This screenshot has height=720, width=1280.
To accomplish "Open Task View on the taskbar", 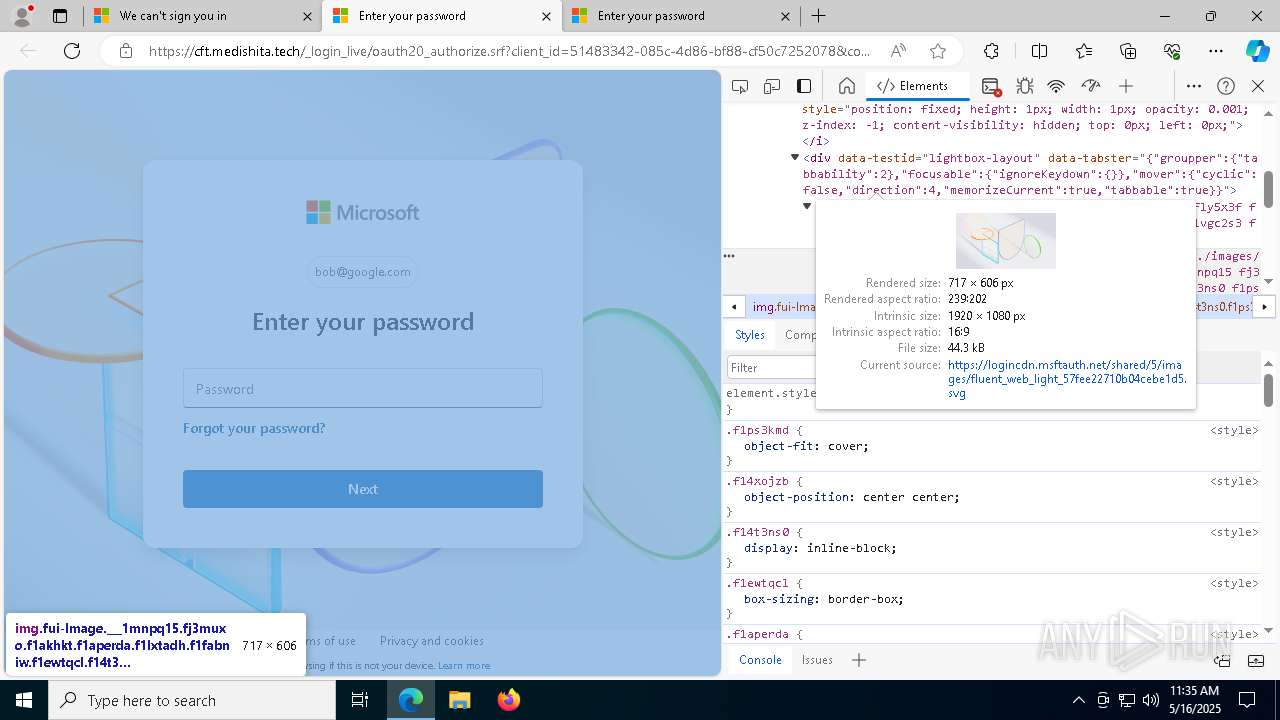I will coord(360,700).
